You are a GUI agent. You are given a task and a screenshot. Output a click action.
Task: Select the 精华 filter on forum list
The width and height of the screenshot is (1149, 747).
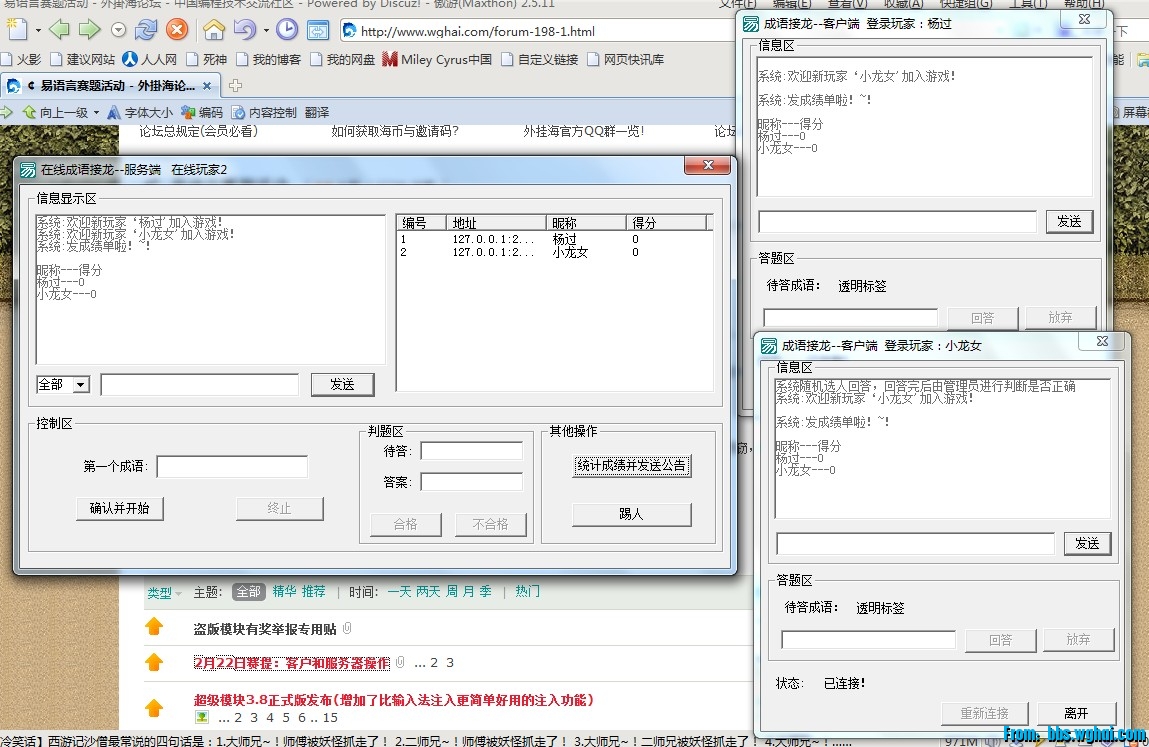[x=284, y=592]
